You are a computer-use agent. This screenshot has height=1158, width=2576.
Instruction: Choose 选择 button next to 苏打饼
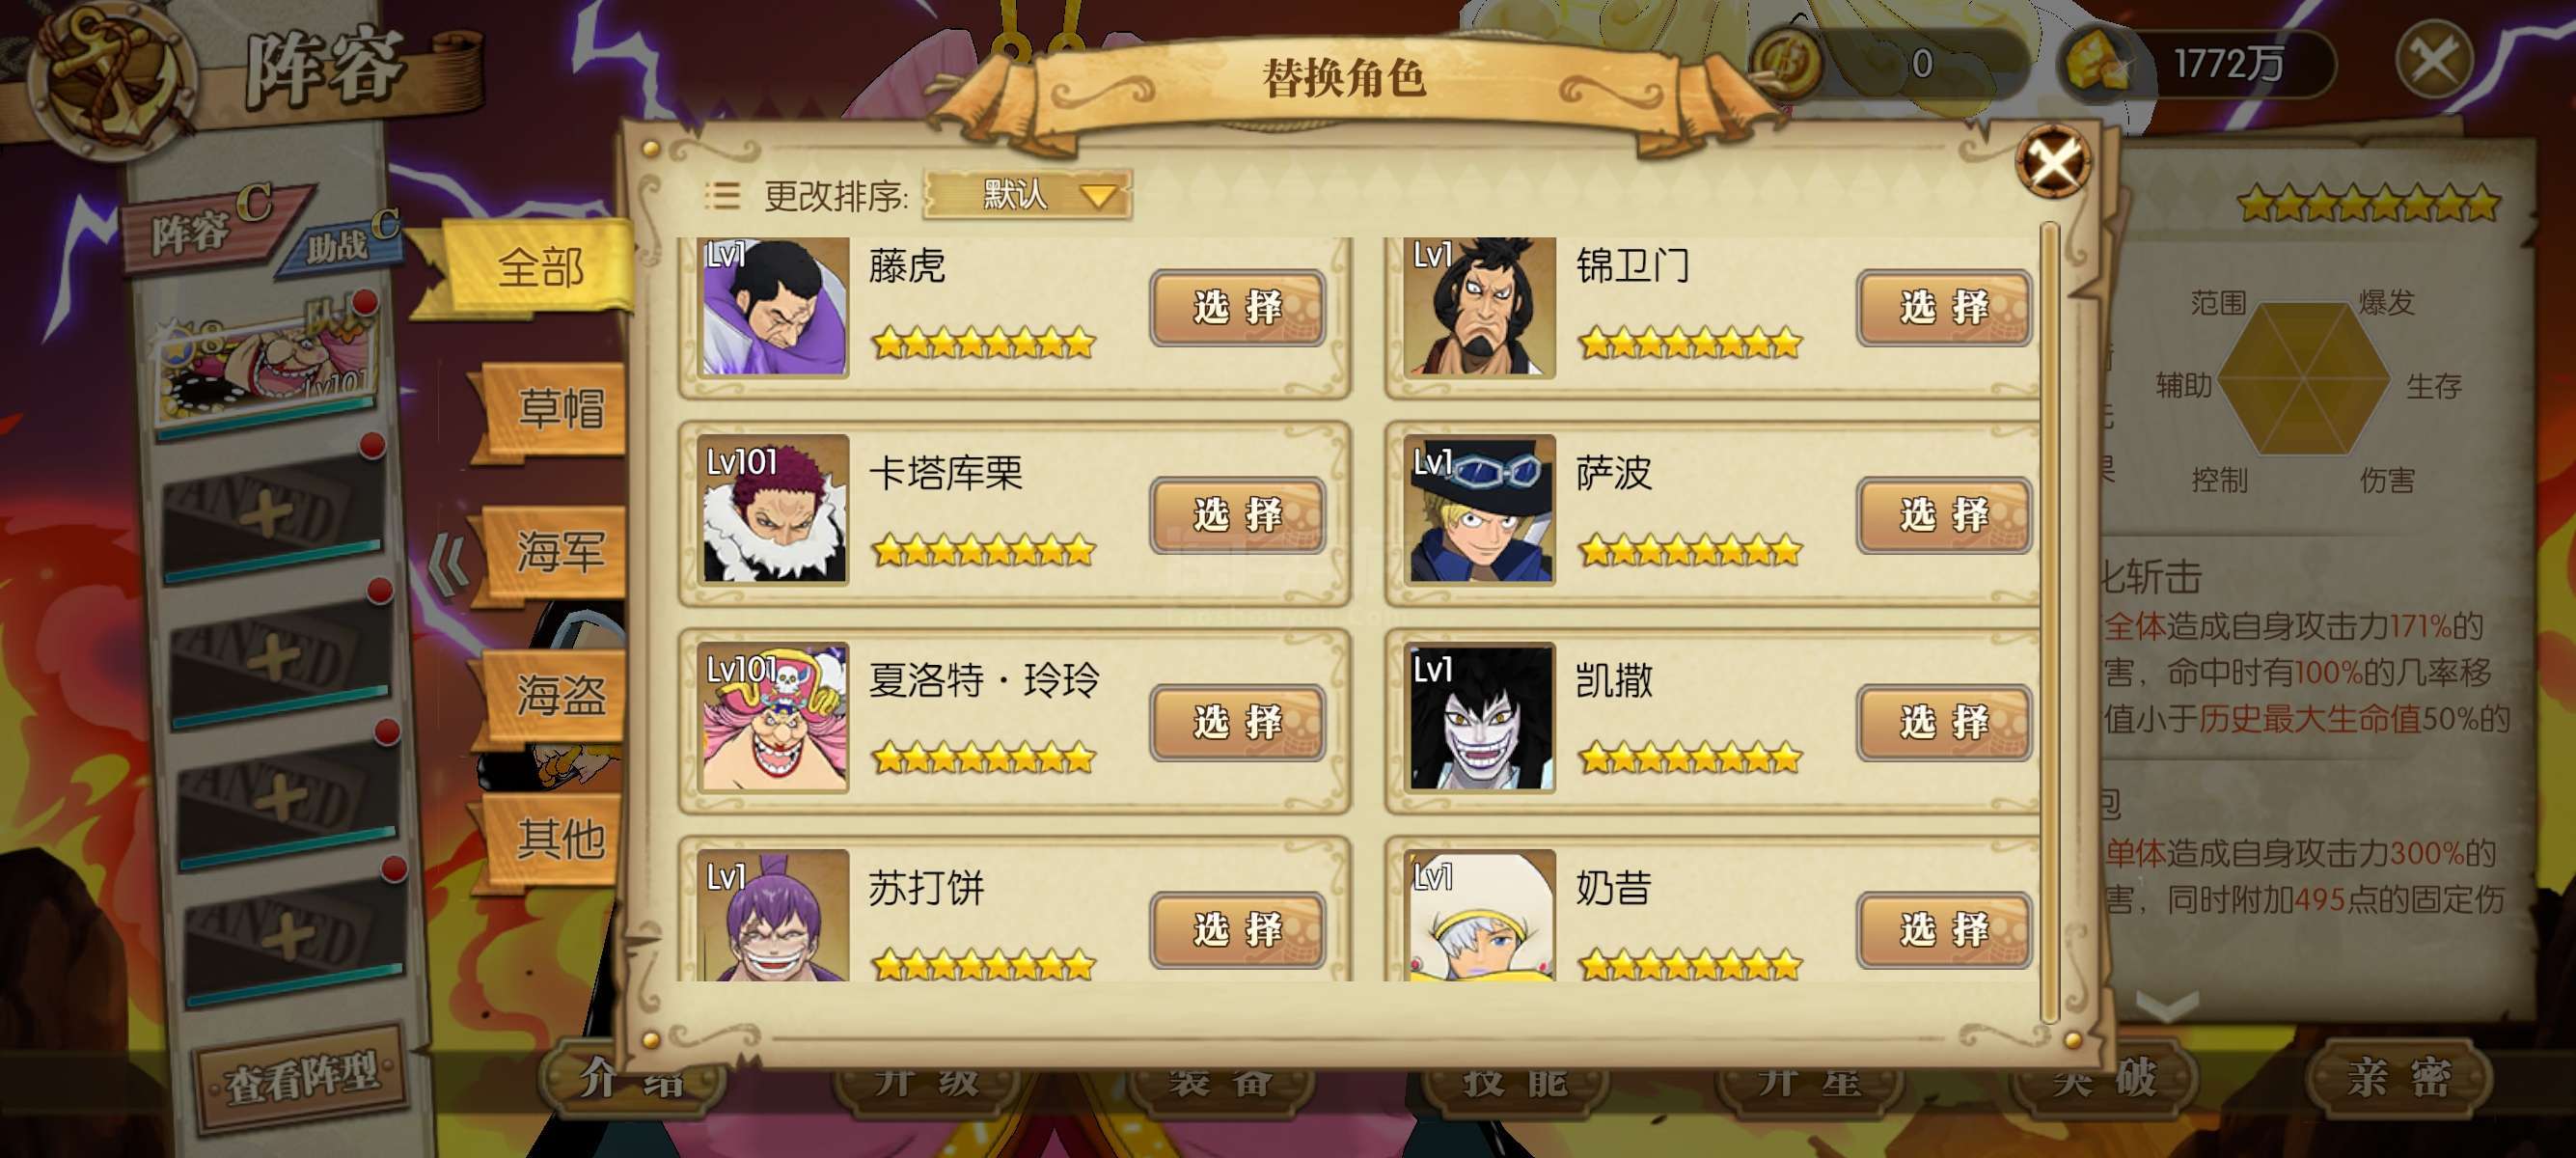tap(1238, 930)
